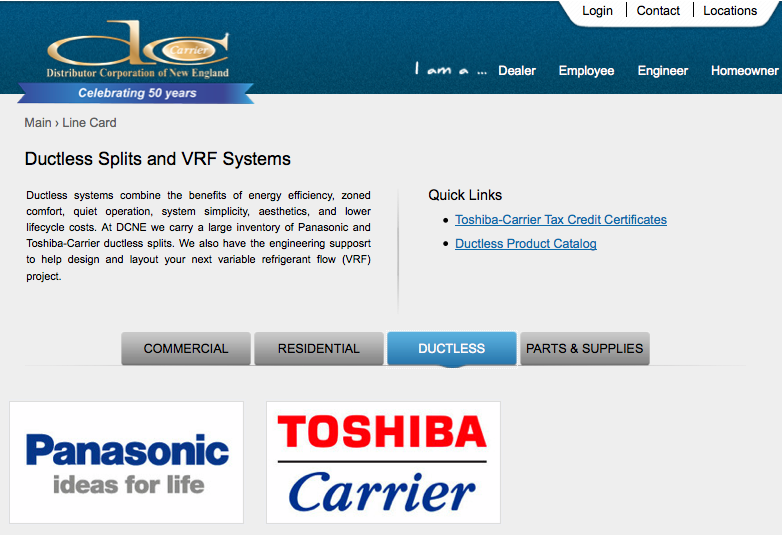This screenshot has width=782, height=535.
Task: Click the Main breadcrumb link
Action: click(x=38, y=123)
